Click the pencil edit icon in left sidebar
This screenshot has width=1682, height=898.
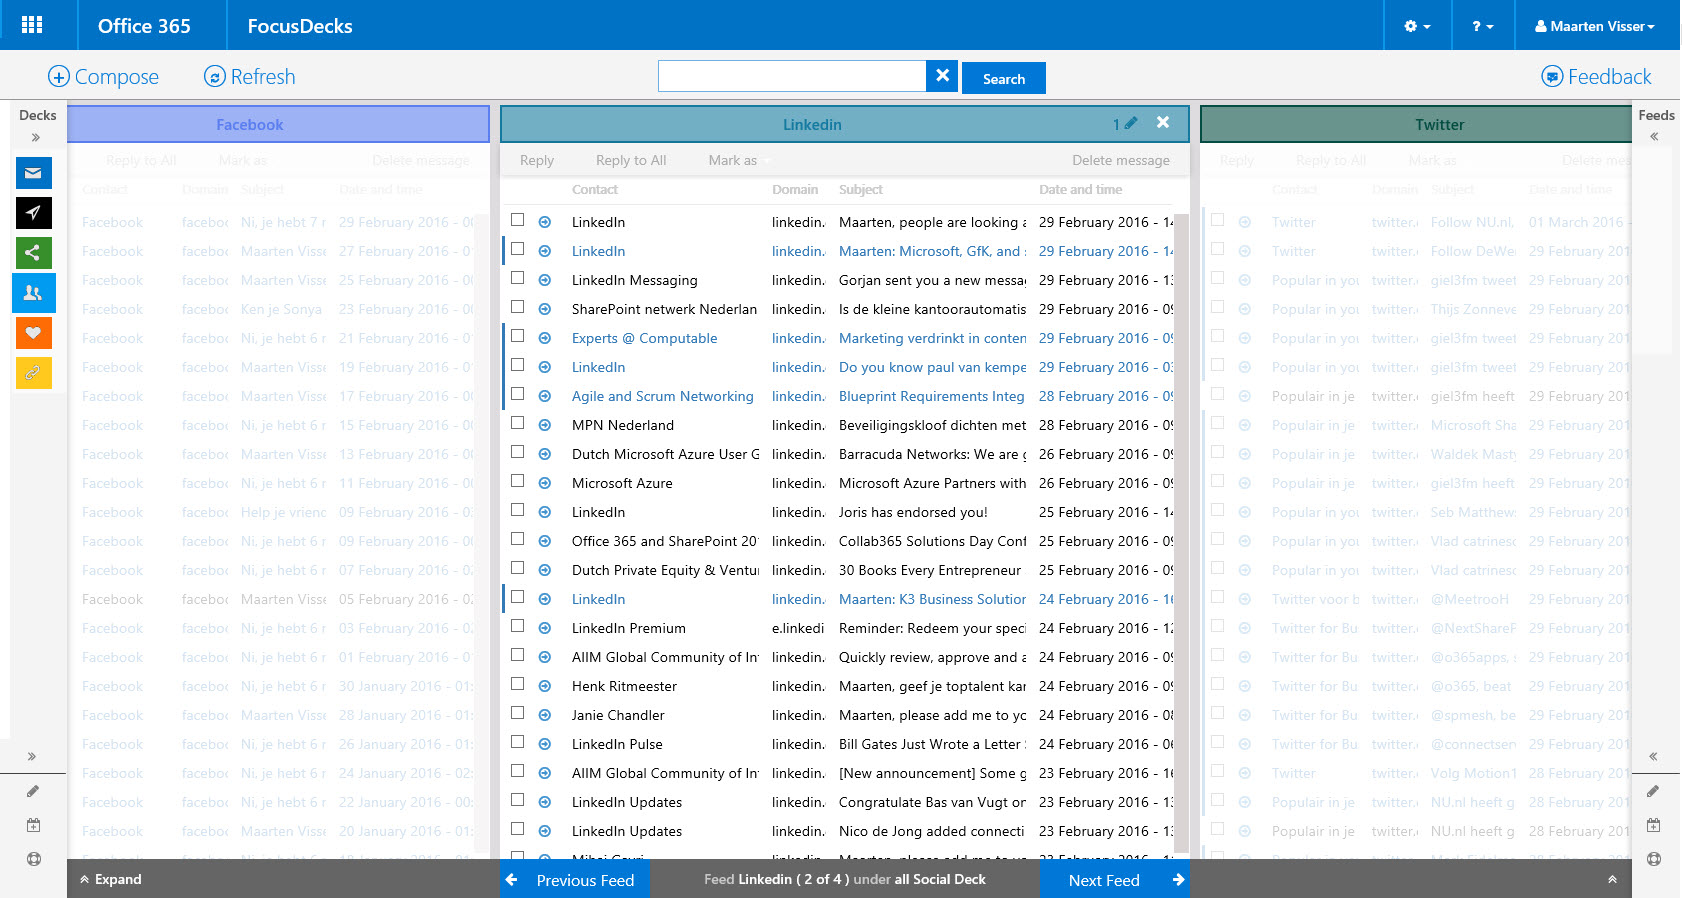pyautogui.click(x=33, y=791)
